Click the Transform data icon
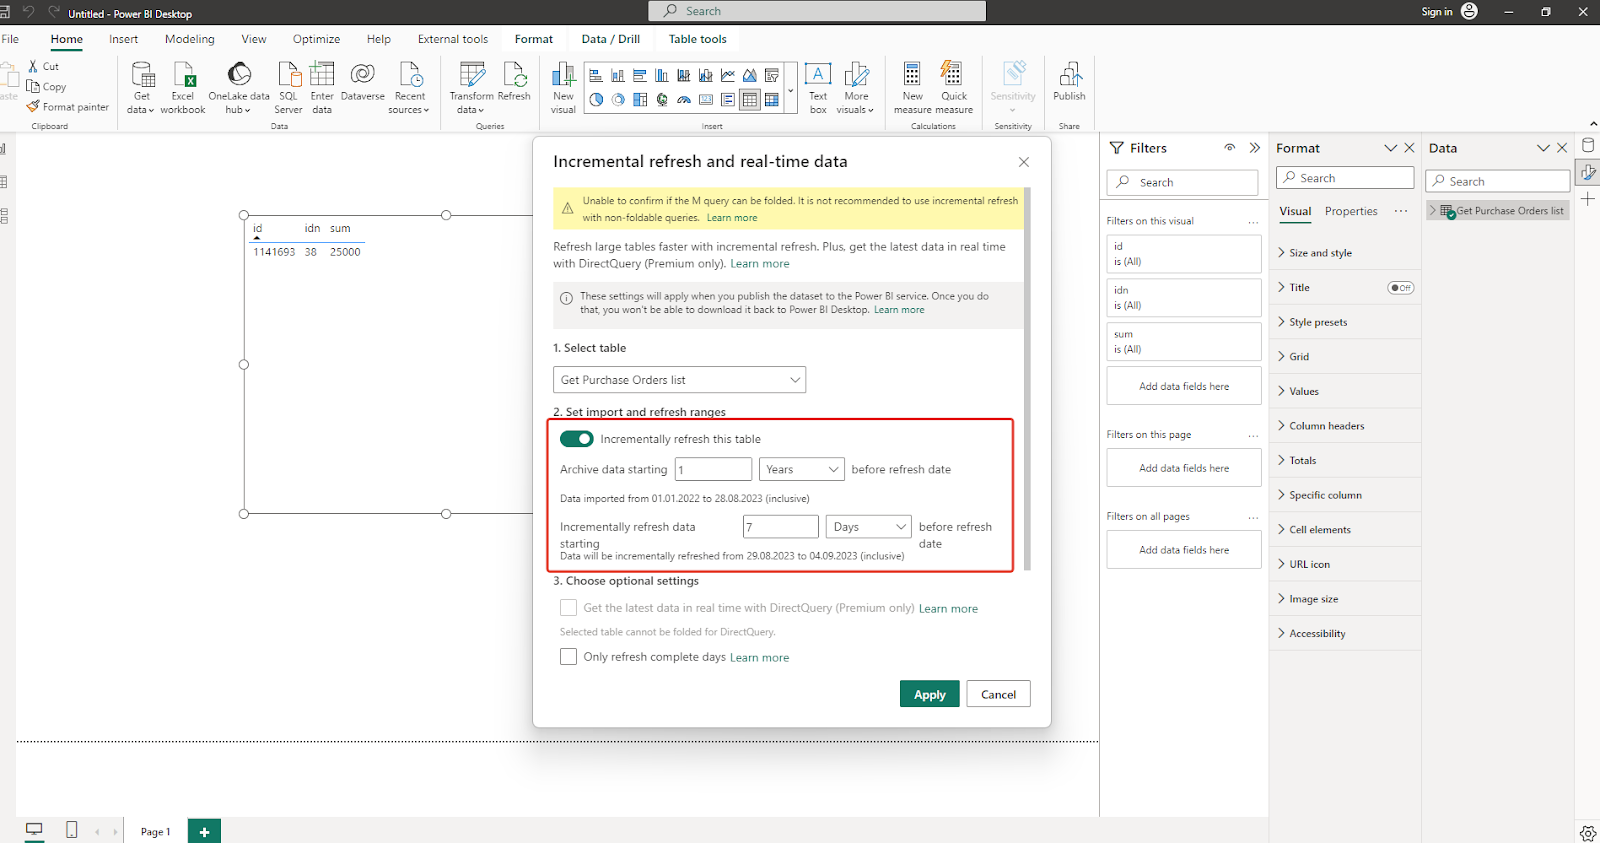 tap(471, 87)
